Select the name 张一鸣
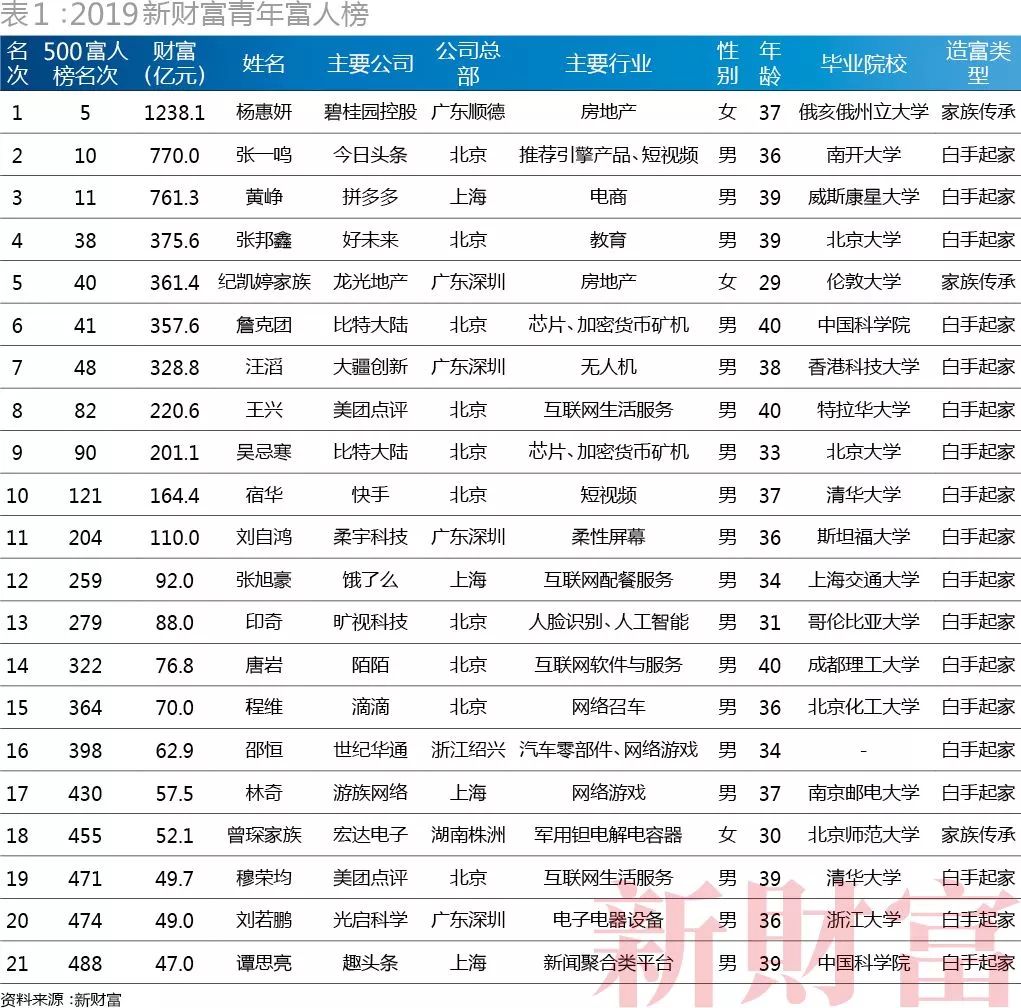The image size is (1021, 1008). pos(264,155)
